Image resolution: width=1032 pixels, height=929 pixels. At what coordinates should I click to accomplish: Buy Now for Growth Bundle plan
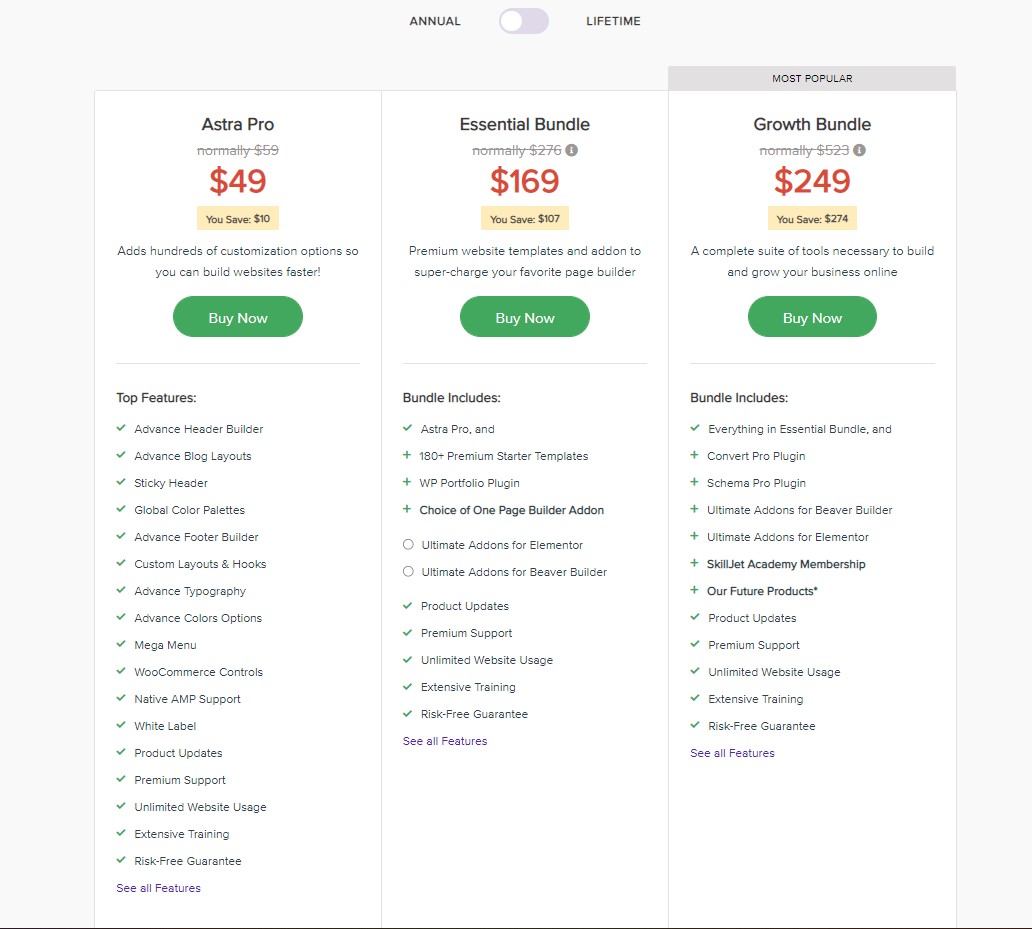812,317
